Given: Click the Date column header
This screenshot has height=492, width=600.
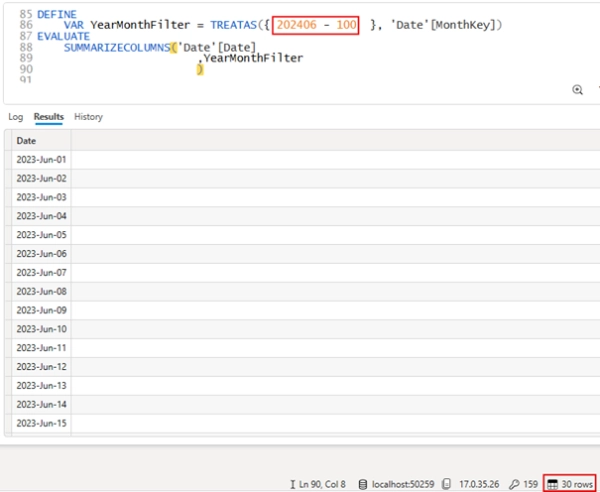Looking at the screenshot, I should (26, 141).
